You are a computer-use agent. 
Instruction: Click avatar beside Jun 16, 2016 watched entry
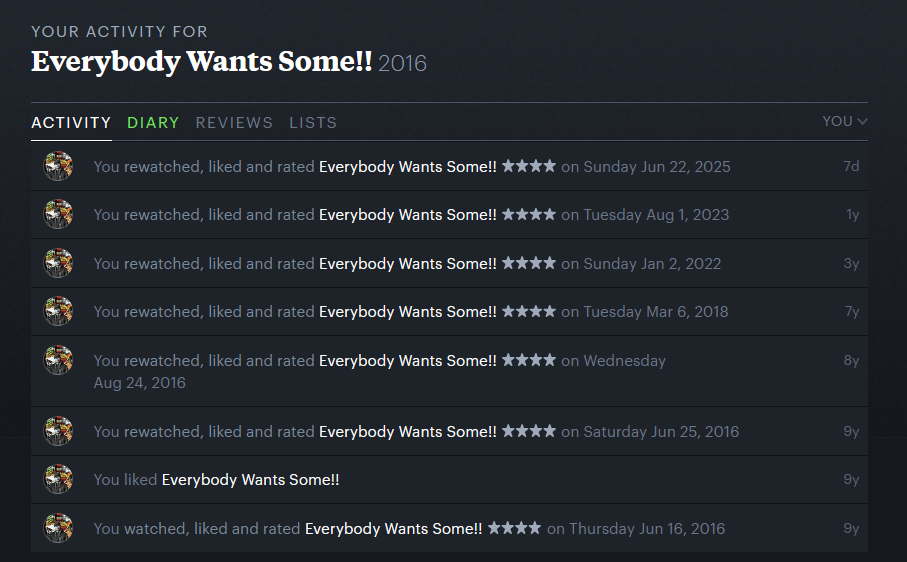[58, 527]
